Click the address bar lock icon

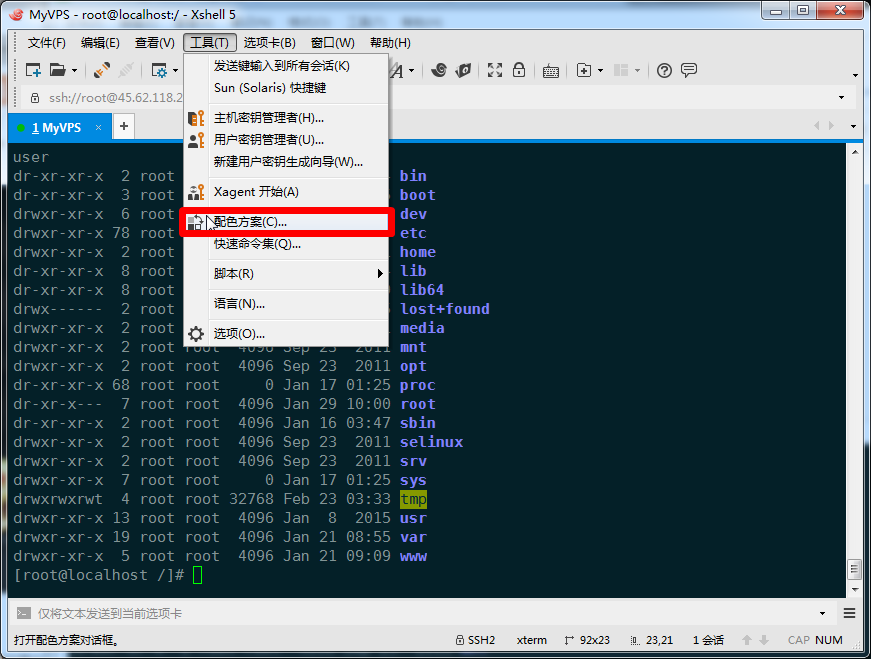35,98
